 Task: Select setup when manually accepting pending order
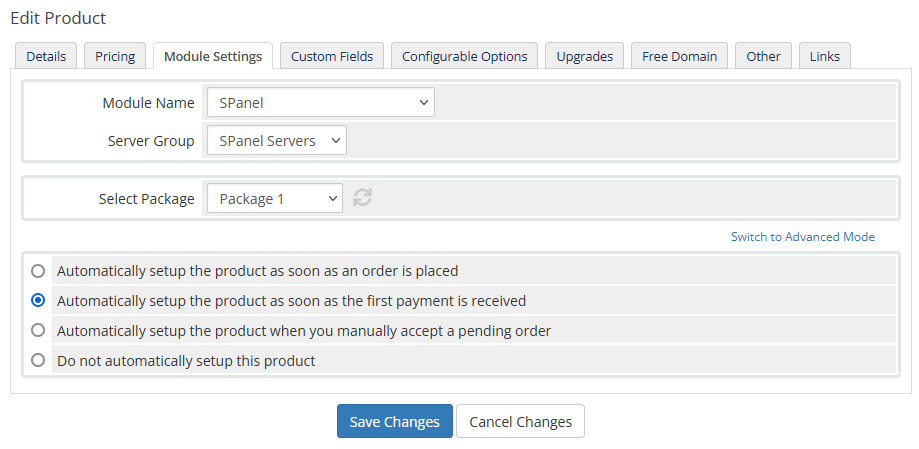[x=38, y=330]
